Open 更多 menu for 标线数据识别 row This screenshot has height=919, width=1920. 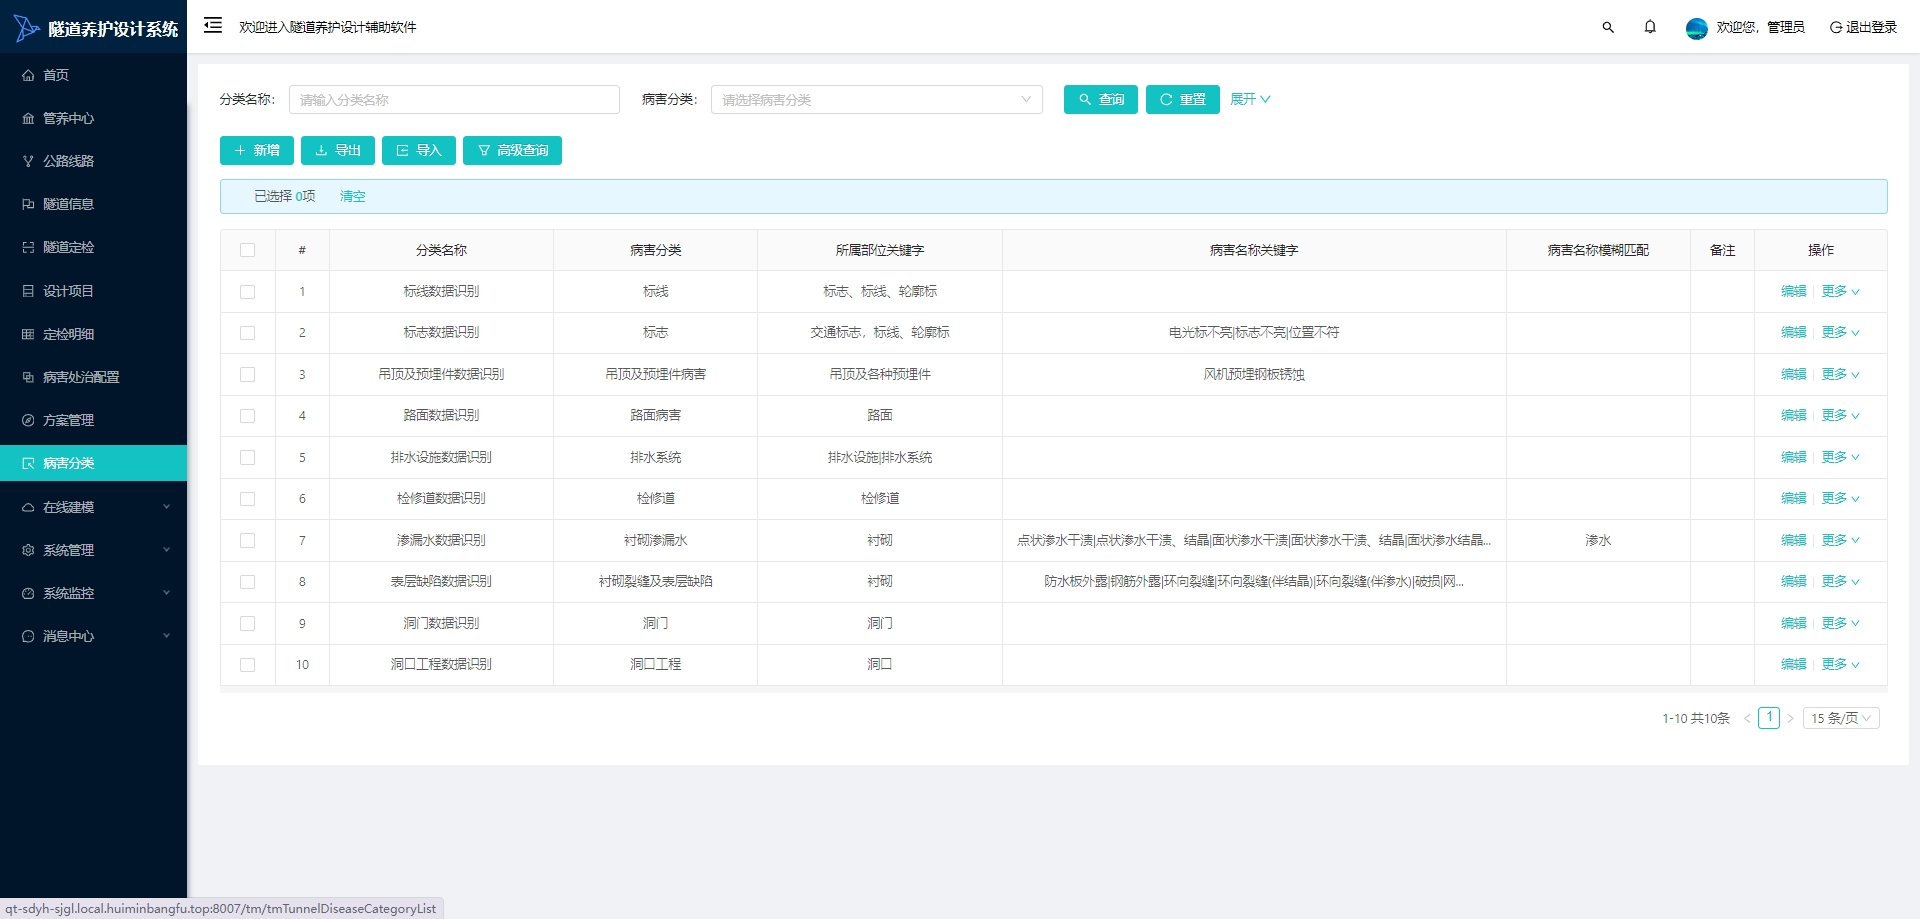click(x=1840, y=291)
